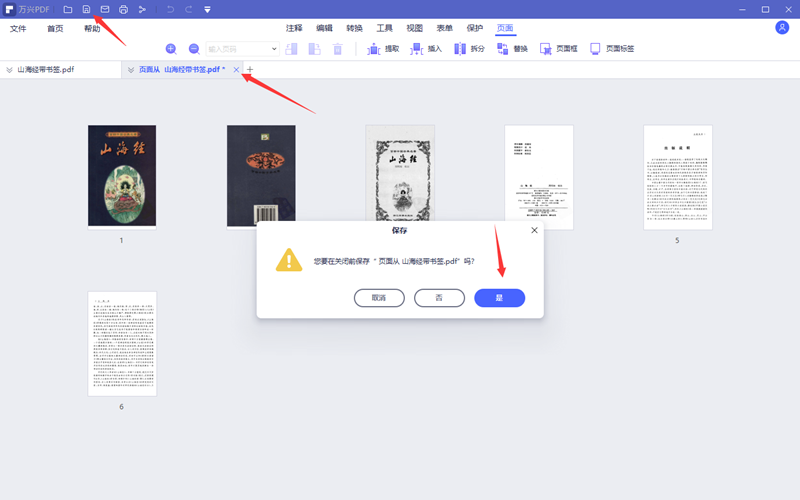This screenshot has height=500, width=800.
Task: Expand the quick access toolbar dropdown arrow
Action: point(207,10)
